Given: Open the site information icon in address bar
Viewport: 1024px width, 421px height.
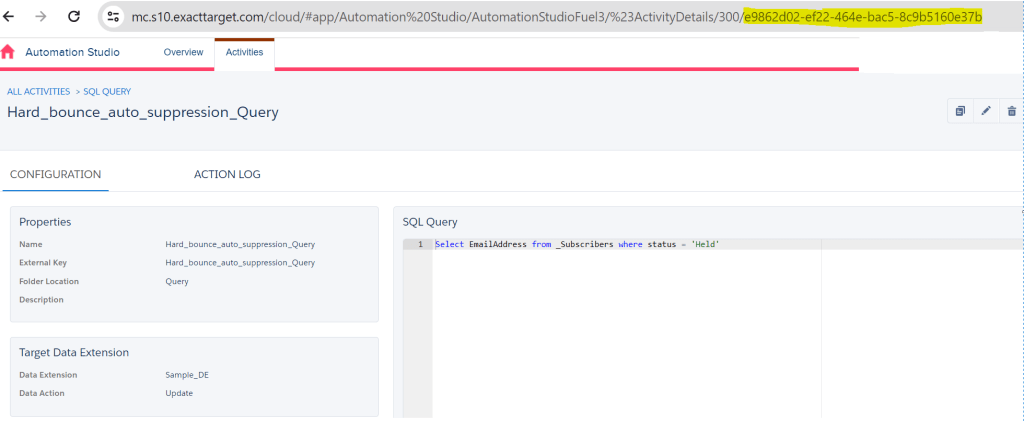Looking at the screenshot, I should pos(113,17).
